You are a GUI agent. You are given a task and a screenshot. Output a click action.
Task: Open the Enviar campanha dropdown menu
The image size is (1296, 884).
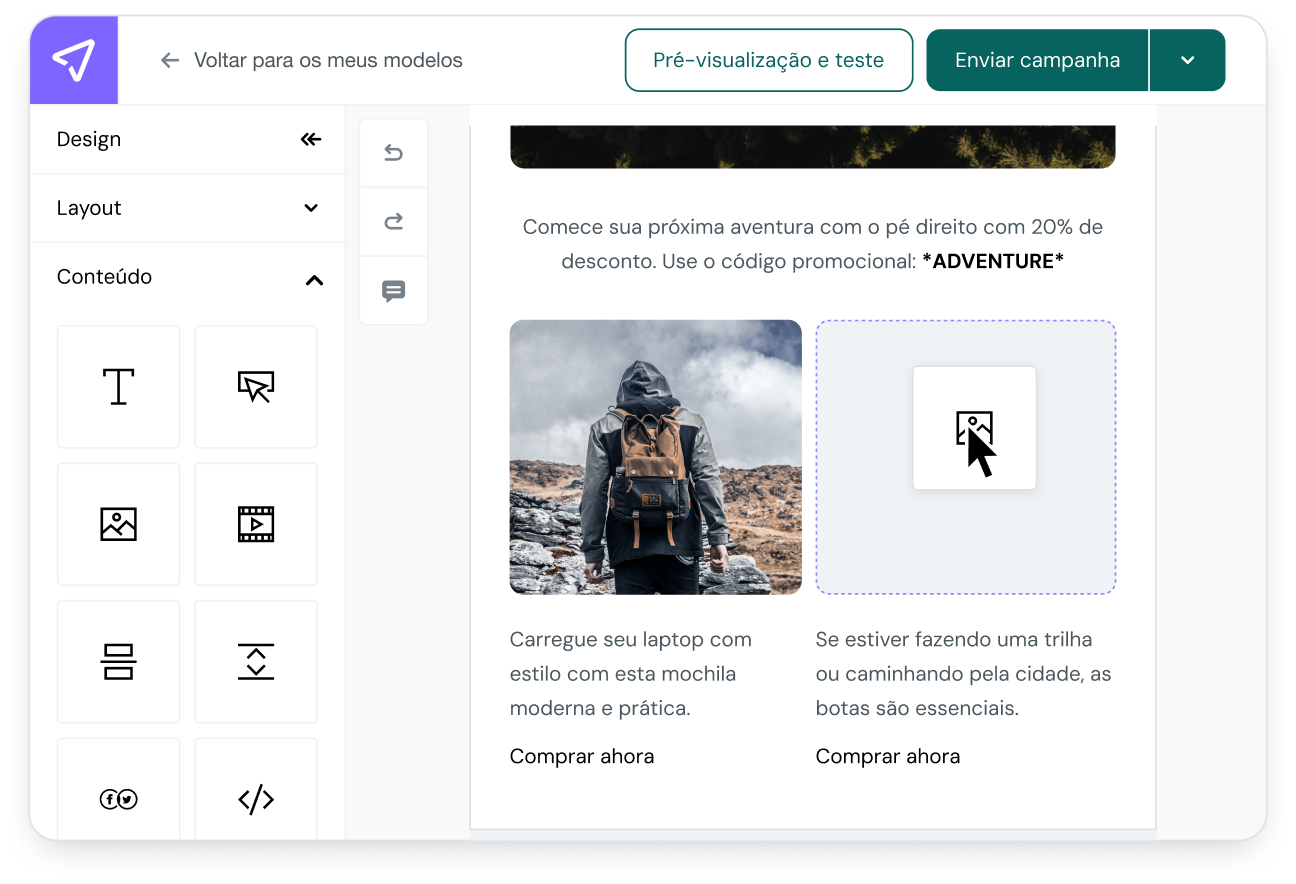tap(1187, 60)
